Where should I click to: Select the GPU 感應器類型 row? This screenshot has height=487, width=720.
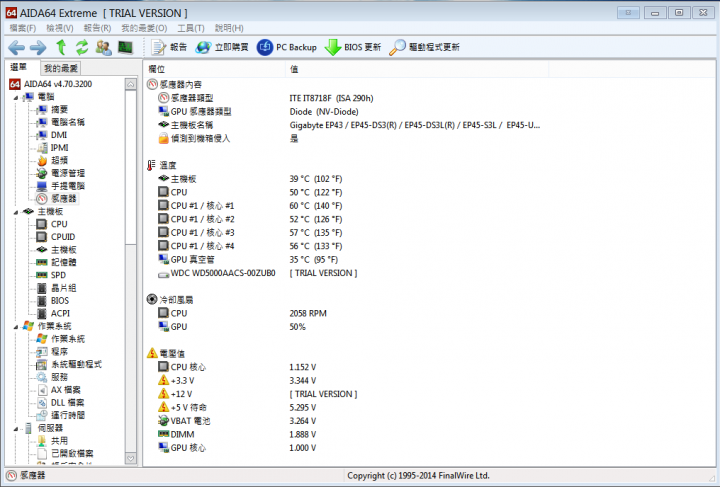coord(344,112)
